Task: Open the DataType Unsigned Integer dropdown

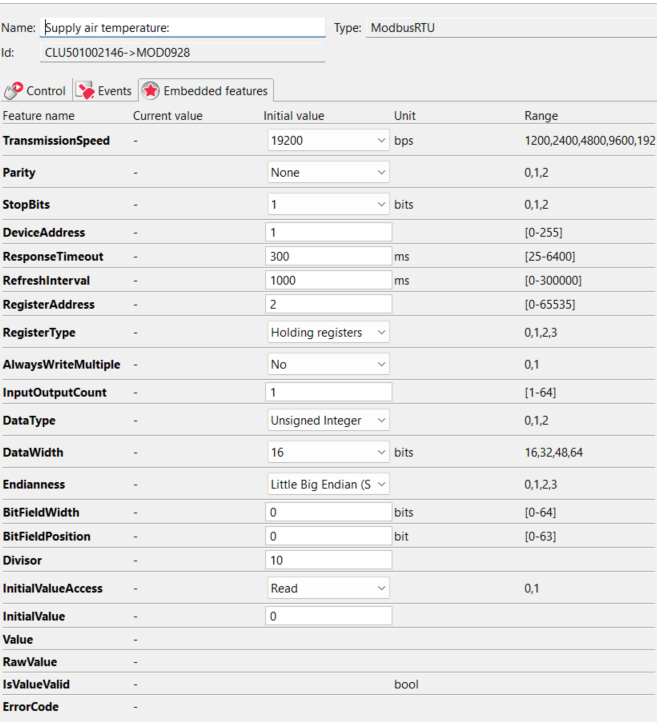Action: click(x=328, y=420)
